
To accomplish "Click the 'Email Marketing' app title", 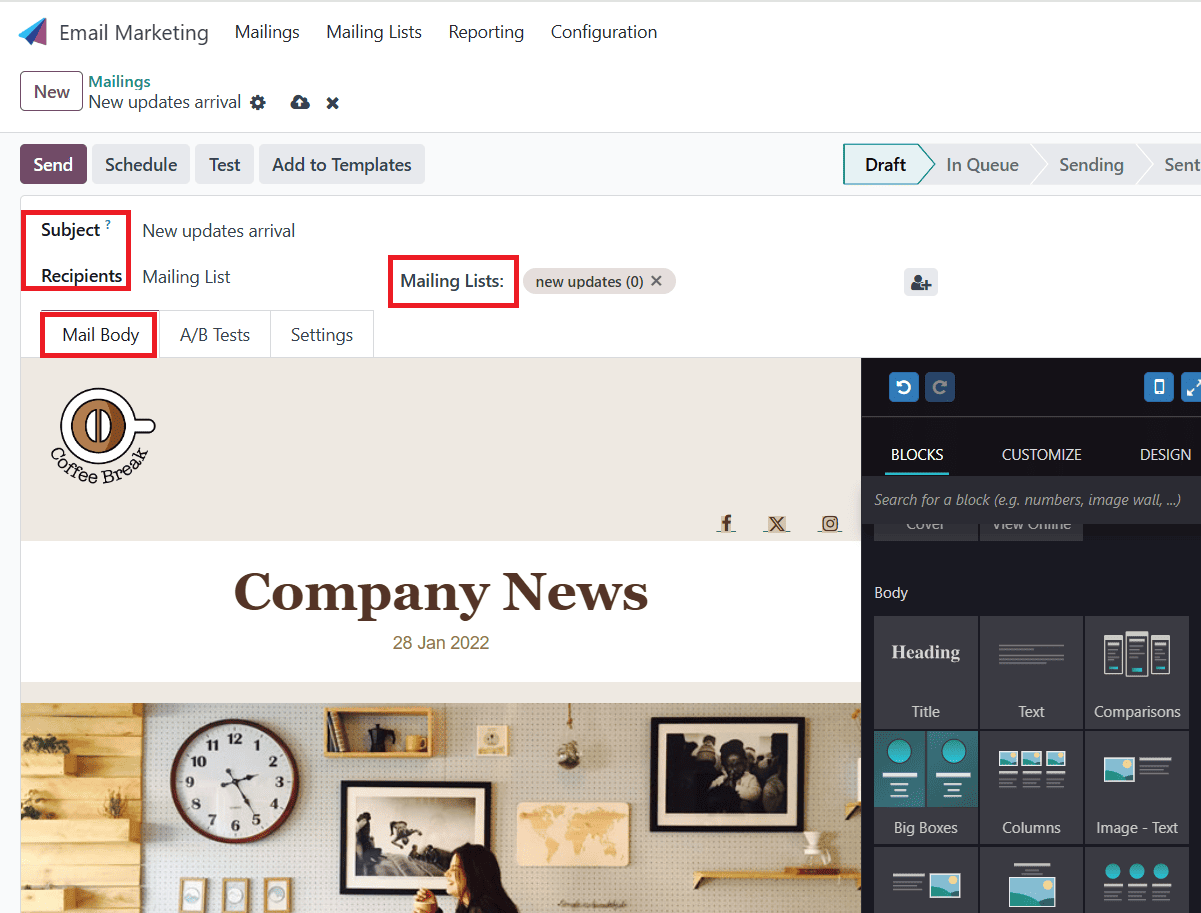I will 134,33.
